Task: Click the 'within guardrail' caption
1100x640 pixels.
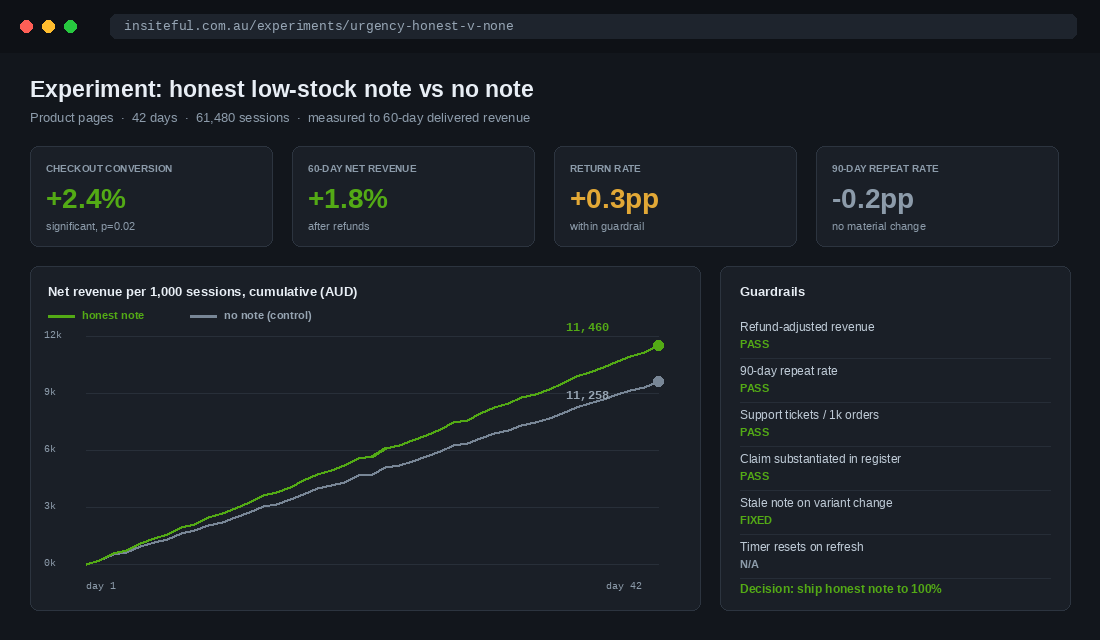Action: pos(607,226)
